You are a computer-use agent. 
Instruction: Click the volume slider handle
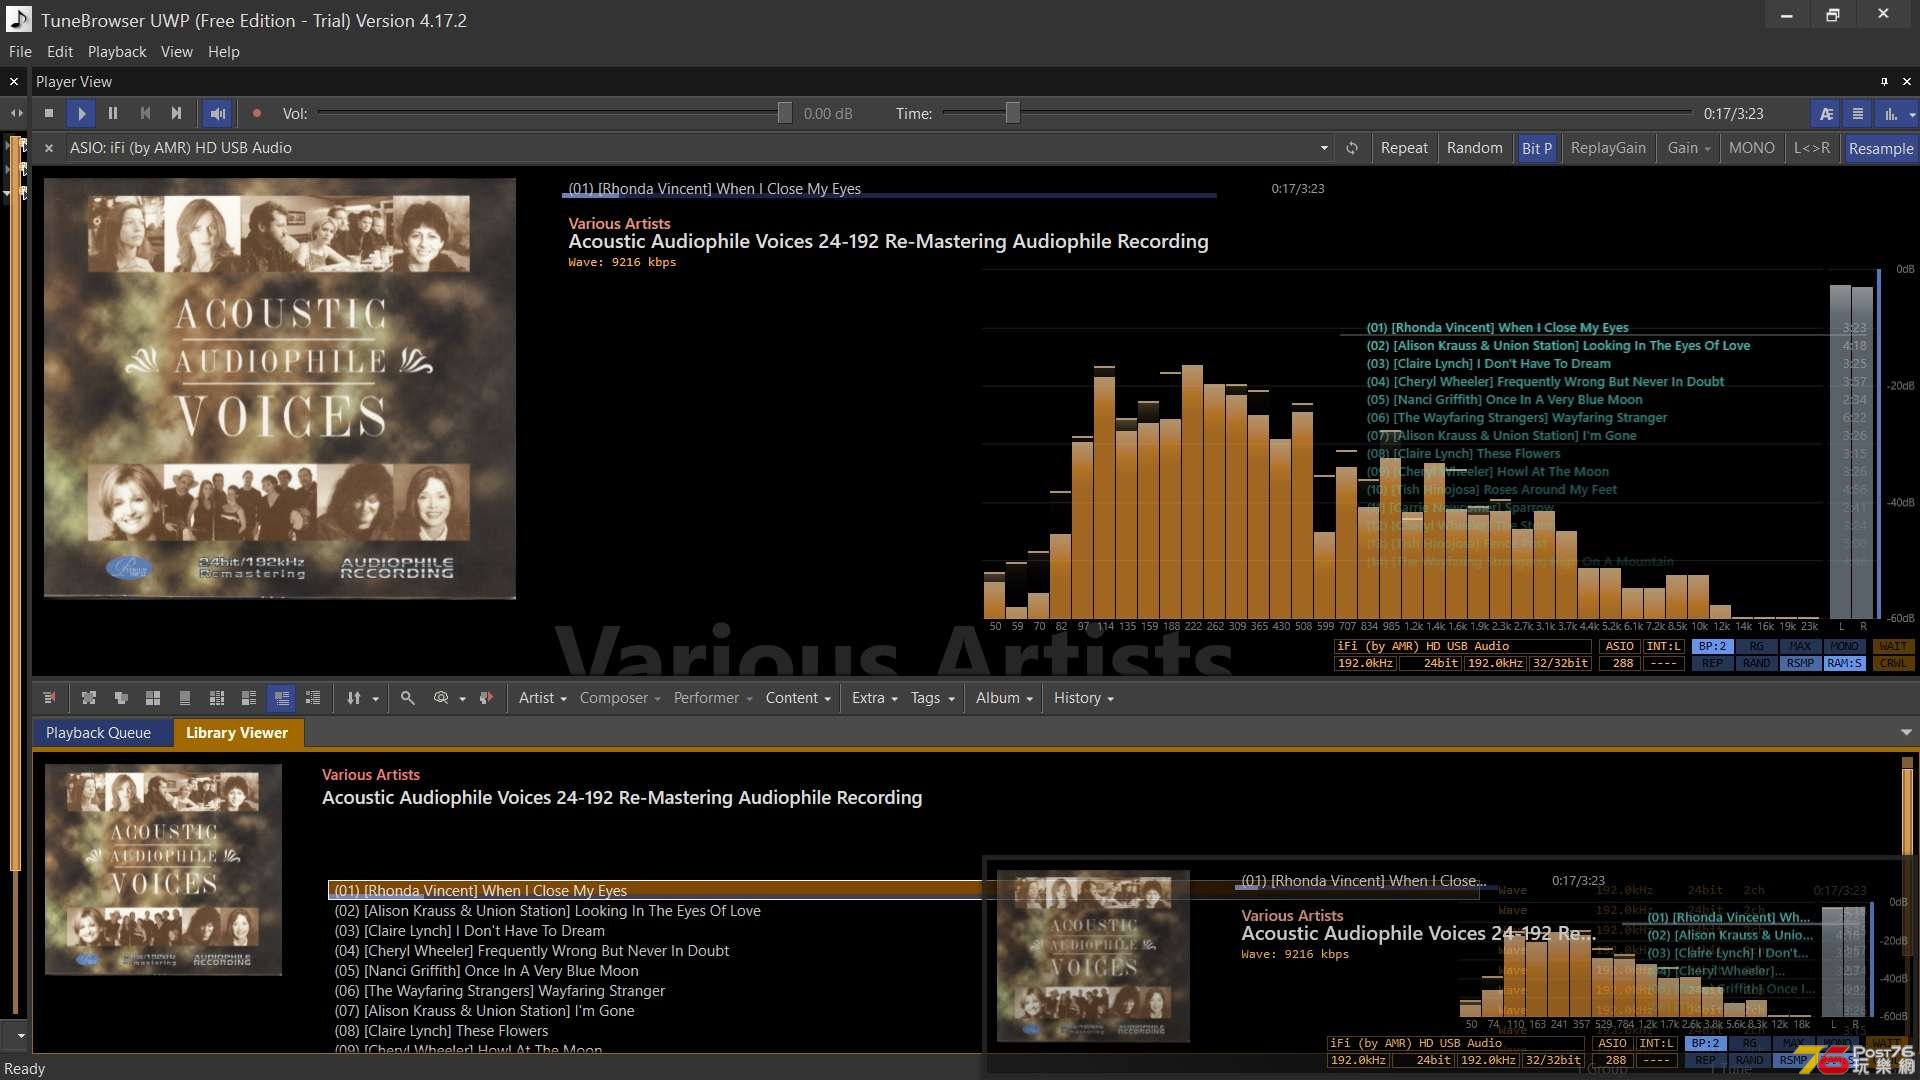click(785, 113)
